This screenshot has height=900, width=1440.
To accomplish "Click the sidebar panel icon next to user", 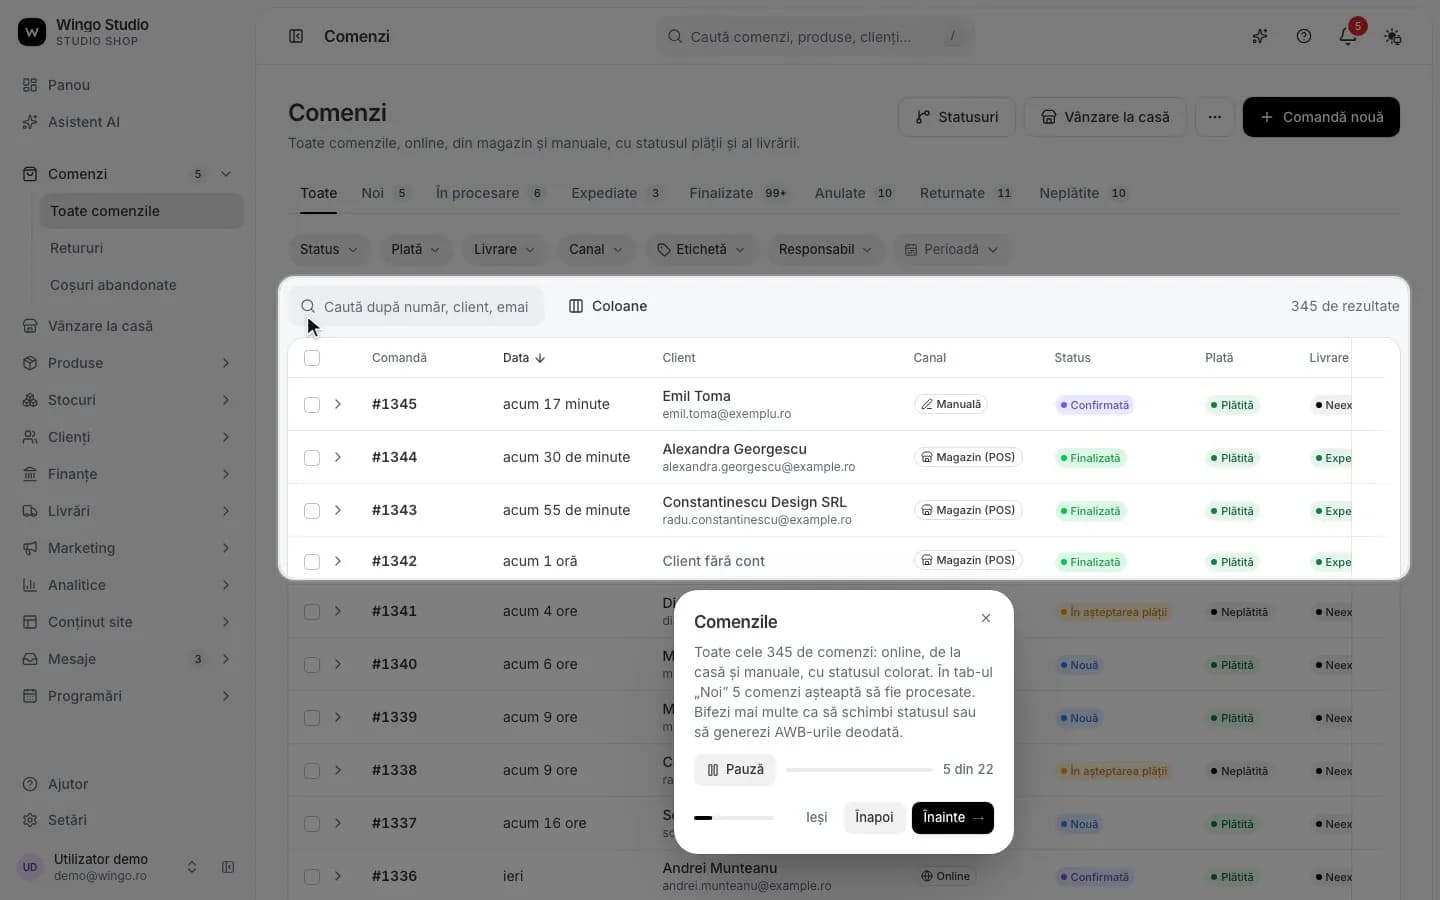I will [x=228, y=867].
